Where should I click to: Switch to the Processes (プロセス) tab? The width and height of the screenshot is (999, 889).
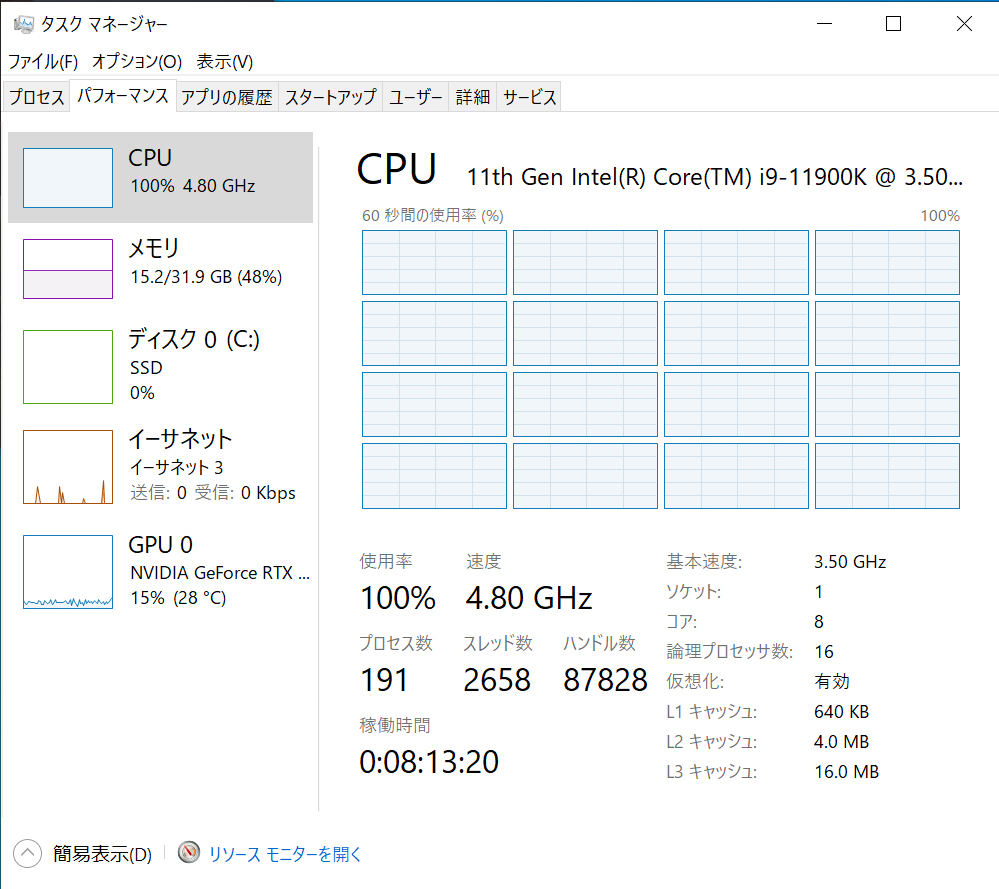coord(37,97)
